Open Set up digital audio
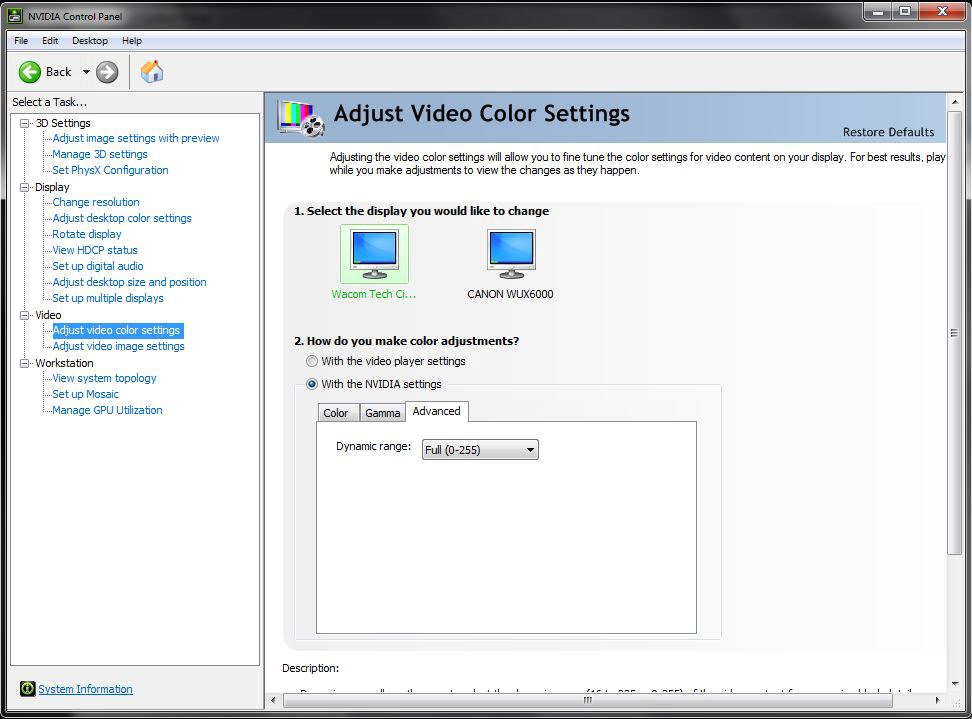 (98, 266)
